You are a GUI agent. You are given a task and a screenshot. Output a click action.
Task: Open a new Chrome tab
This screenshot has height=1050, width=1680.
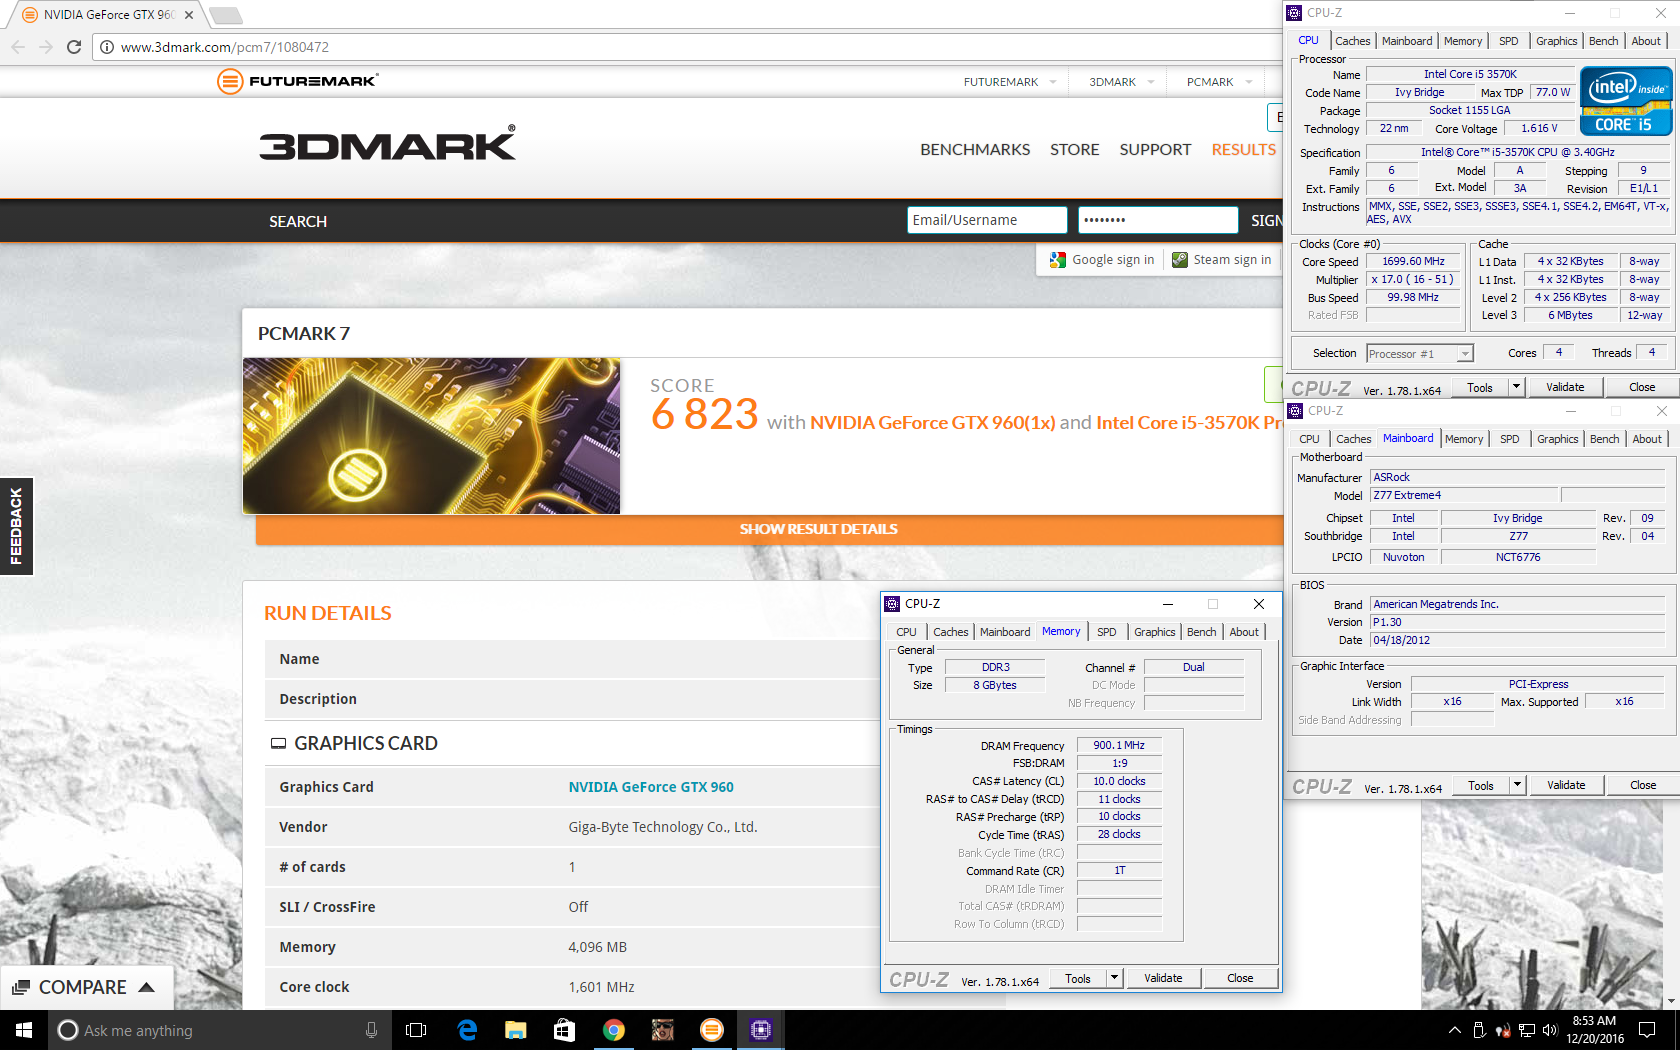[226, 15]
